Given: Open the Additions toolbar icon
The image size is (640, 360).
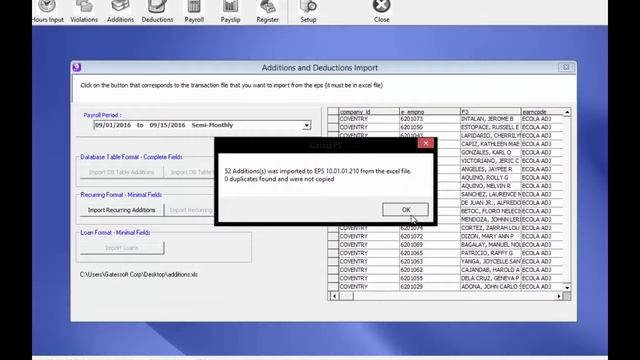Looking at the screenshot, I should (120, 11).
